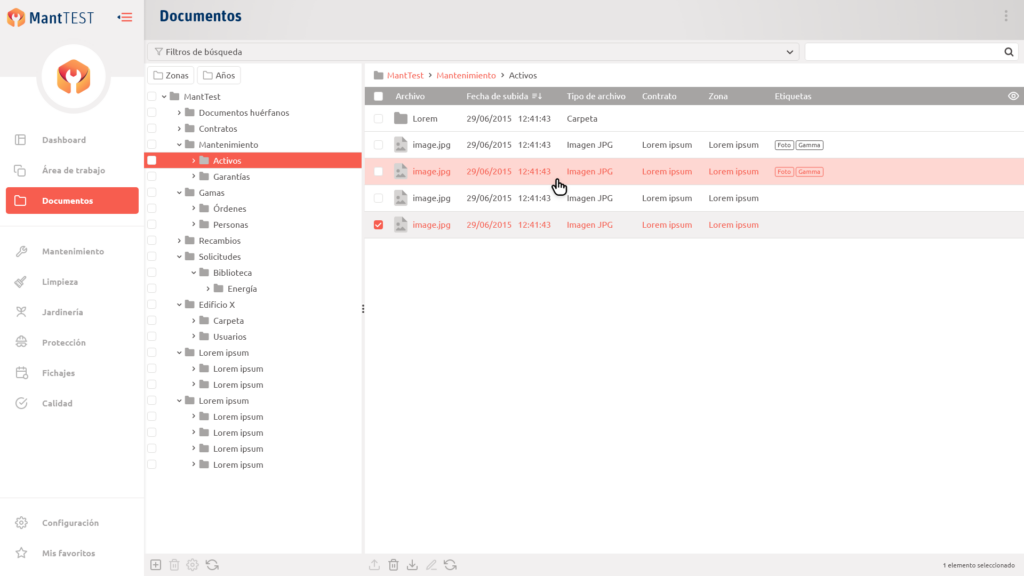Collapse the Mantenimiento tree folder
The width and height of the screenshot is (1024, 576).
179,145
